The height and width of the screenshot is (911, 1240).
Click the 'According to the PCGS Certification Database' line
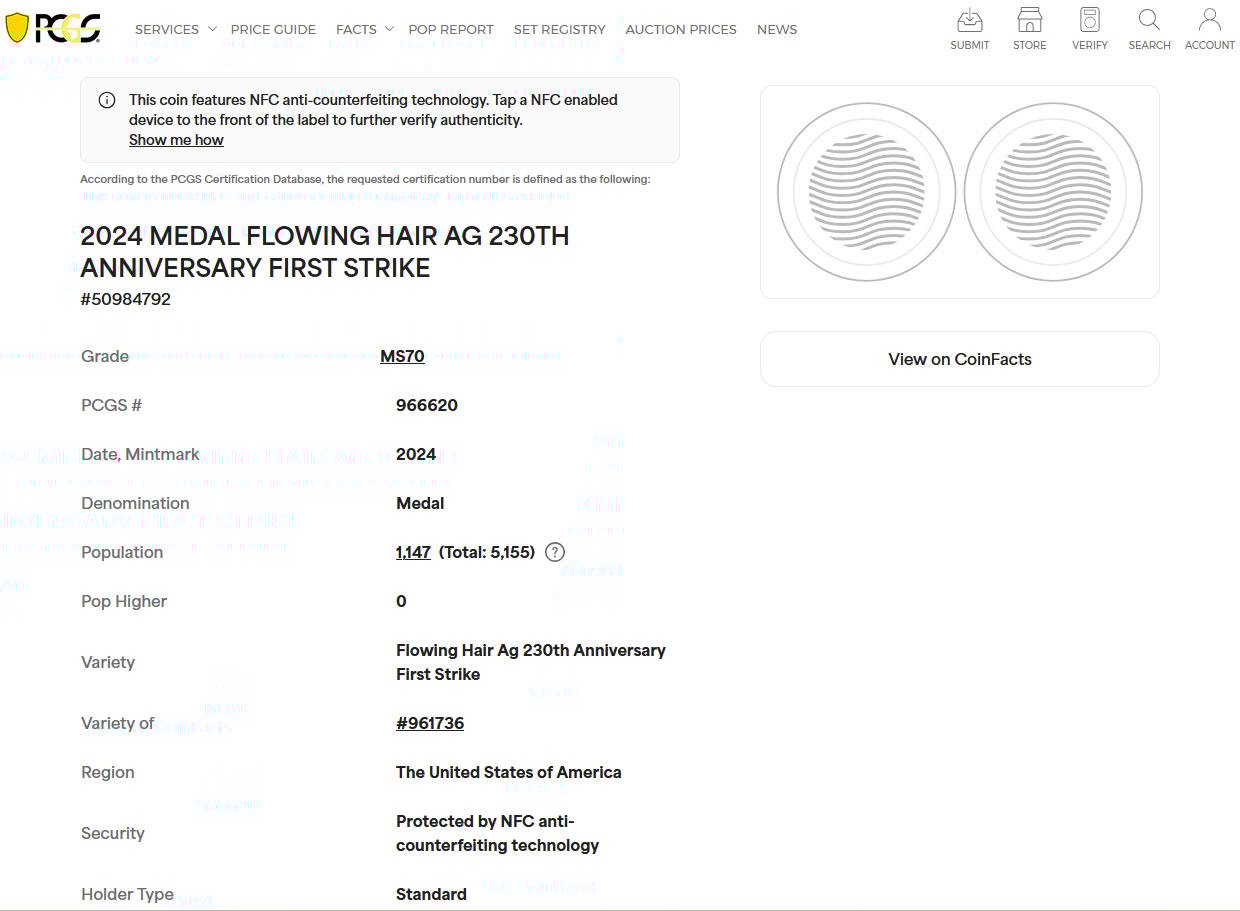click(x=365, y=179)
